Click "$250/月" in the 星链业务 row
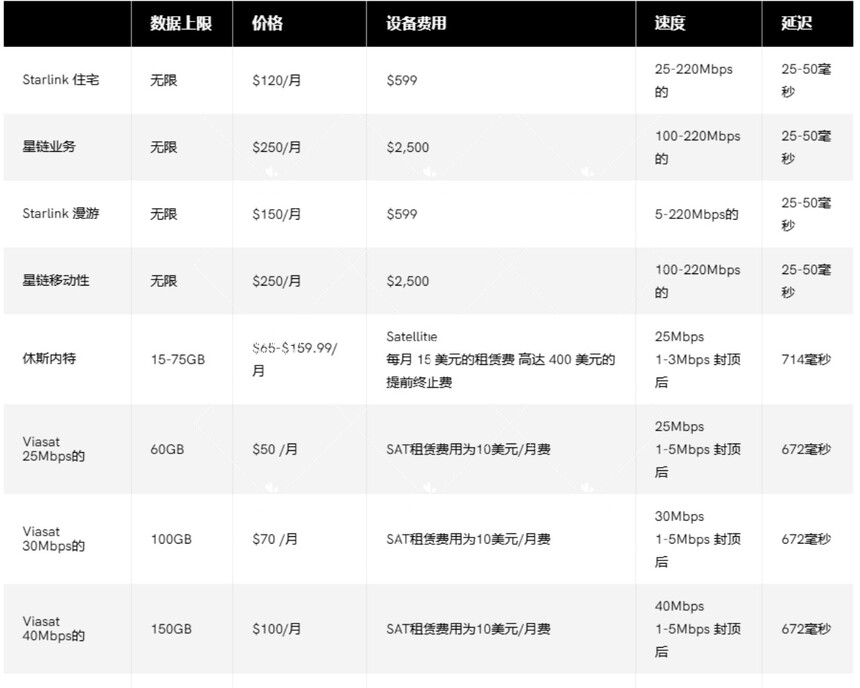The image size is (860, 688). click(276, 148)
